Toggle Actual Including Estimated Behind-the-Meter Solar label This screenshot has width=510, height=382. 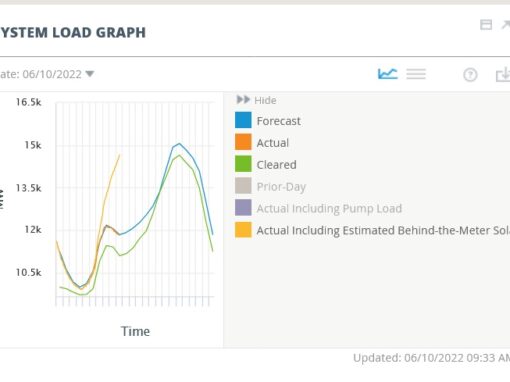tap(383, 230)
